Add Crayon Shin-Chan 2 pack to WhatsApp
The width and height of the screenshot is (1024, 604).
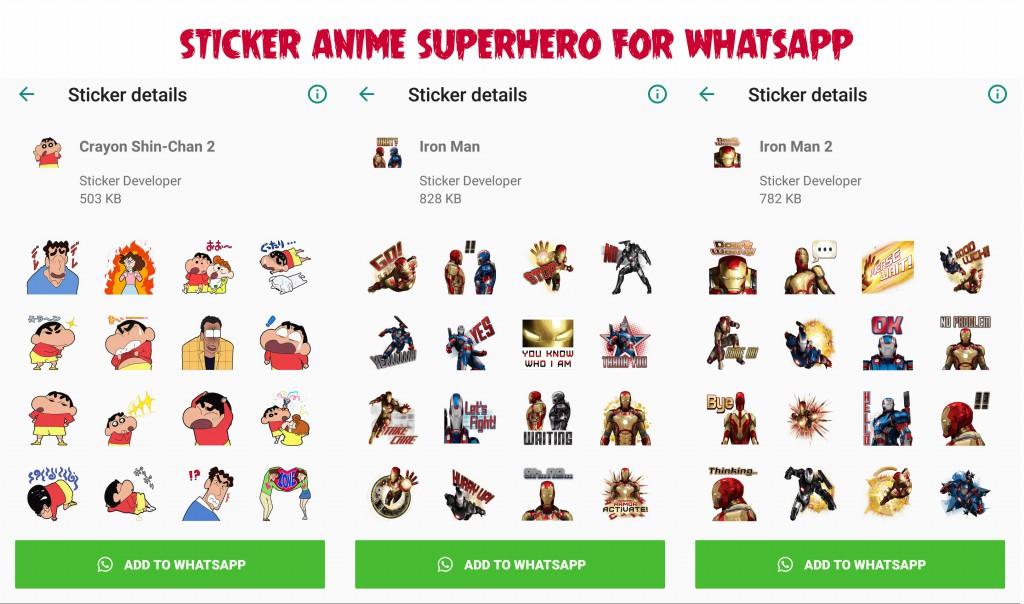(x=170, y=564)
